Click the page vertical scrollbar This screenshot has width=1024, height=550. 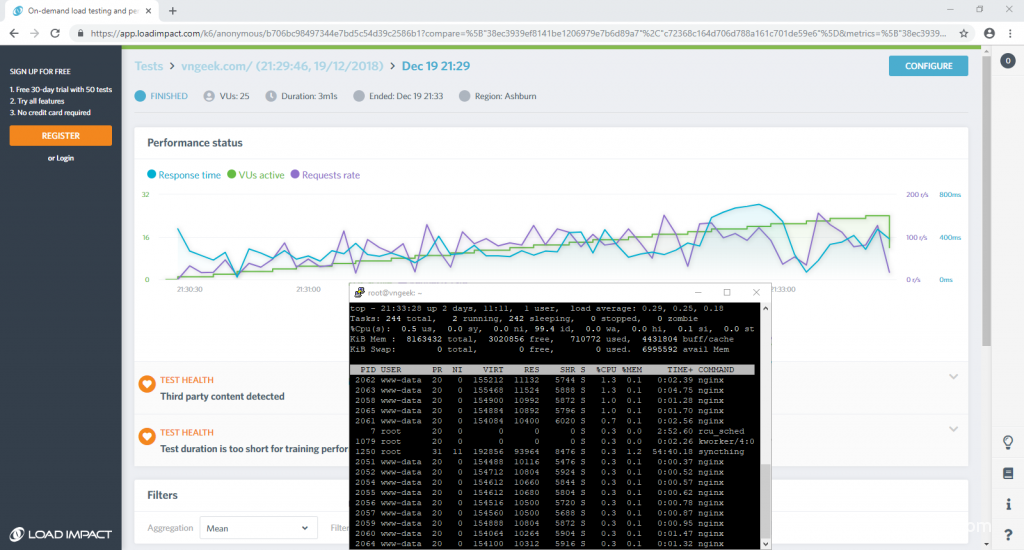click(x=986, y=201)
